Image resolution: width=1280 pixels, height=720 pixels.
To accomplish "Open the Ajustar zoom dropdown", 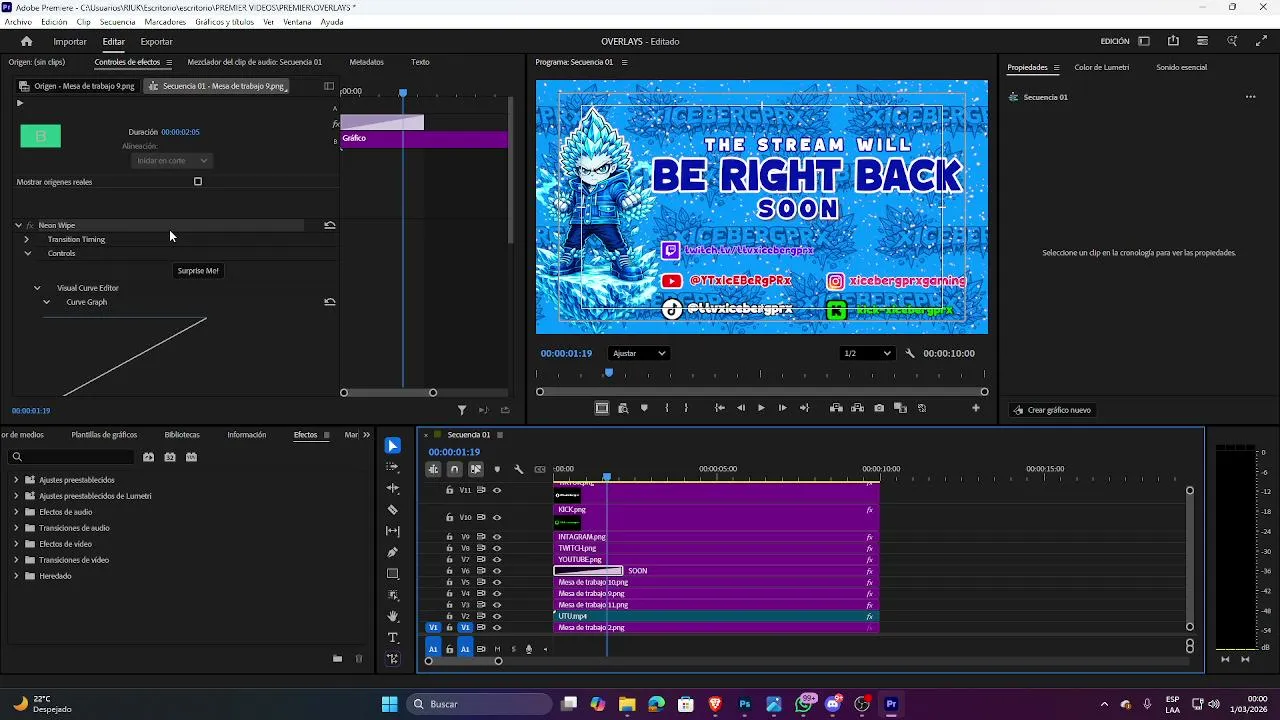I will tap(639, 353).
